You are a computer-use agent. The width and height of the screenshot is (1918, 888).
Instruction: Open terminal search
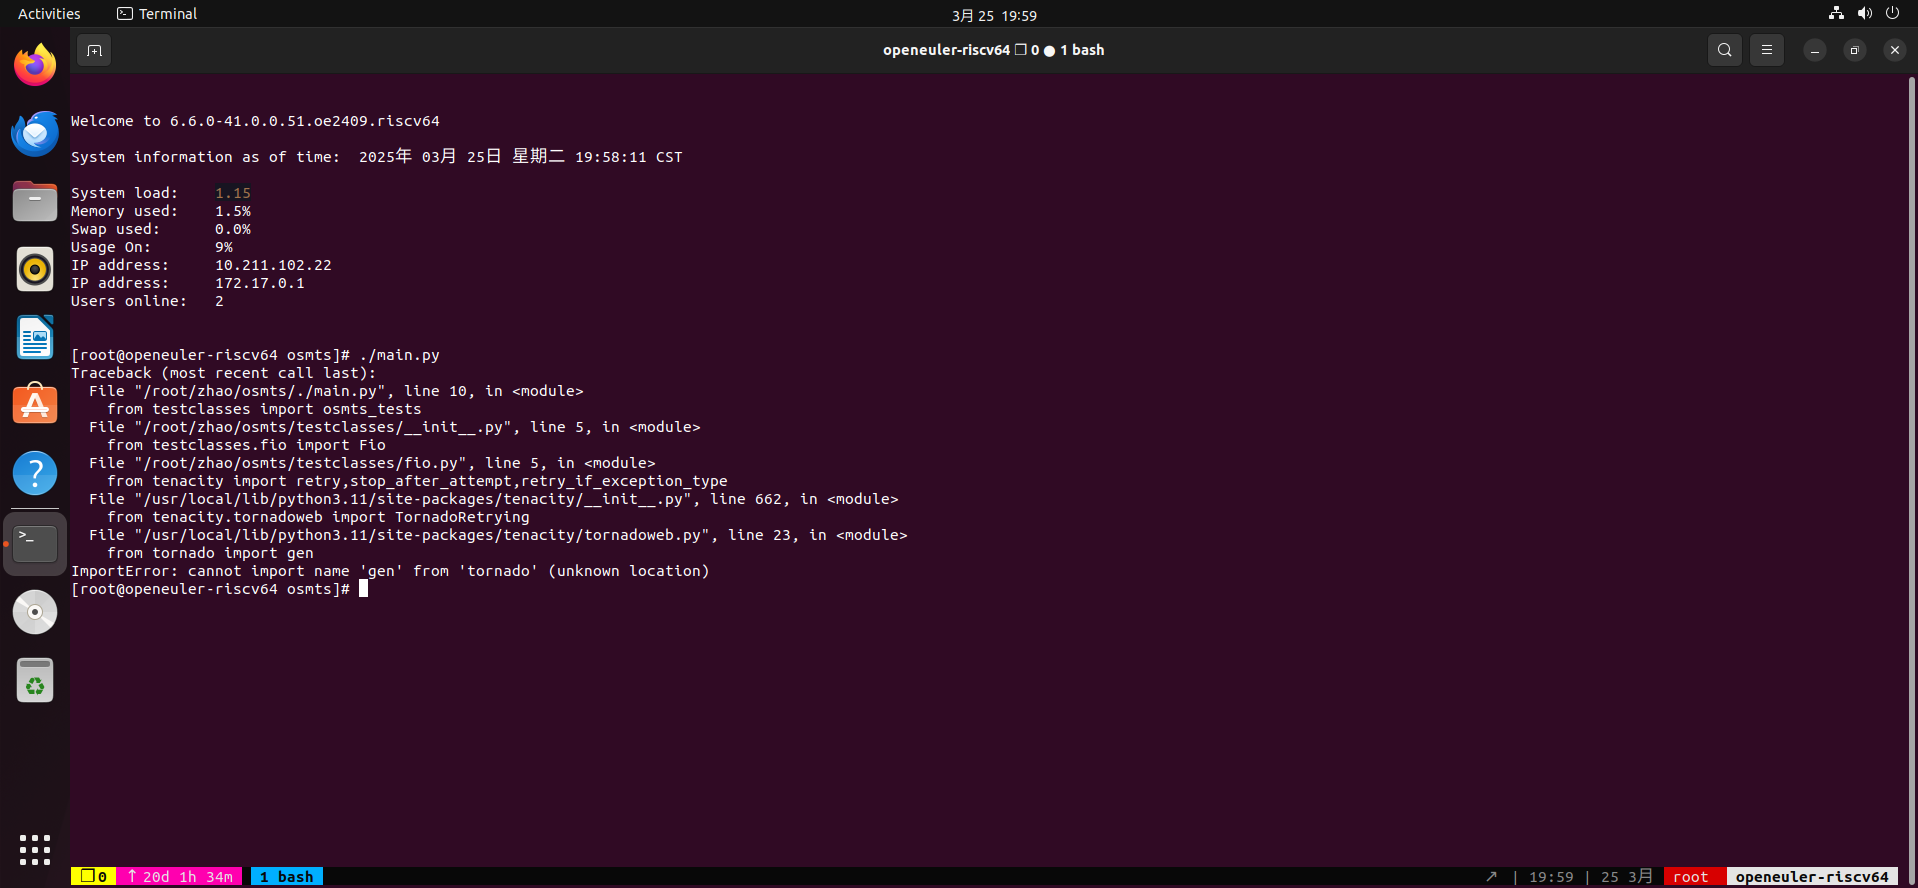pyautogui.click(x=1725, y=50)
